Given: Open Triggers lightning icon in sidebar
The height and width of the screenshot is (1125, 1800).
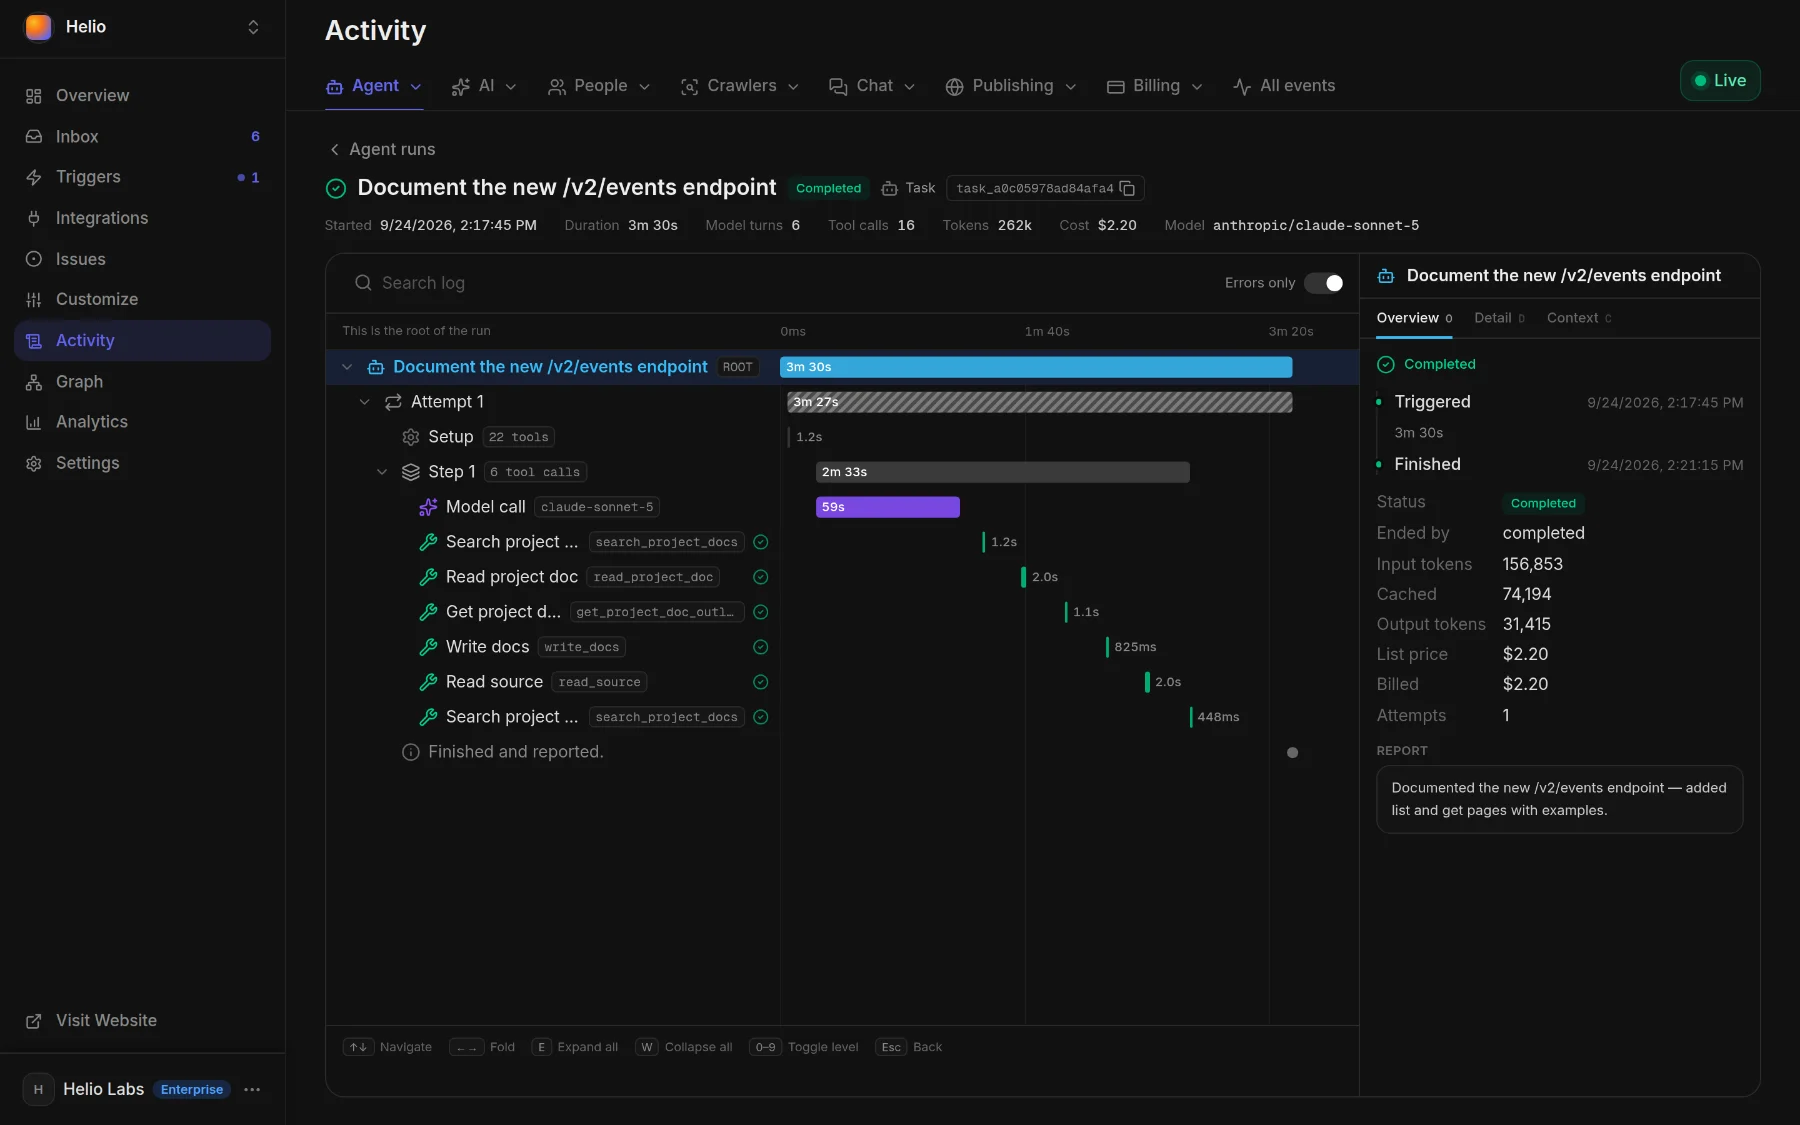Looking at the screenshot, I should point(34,177).
